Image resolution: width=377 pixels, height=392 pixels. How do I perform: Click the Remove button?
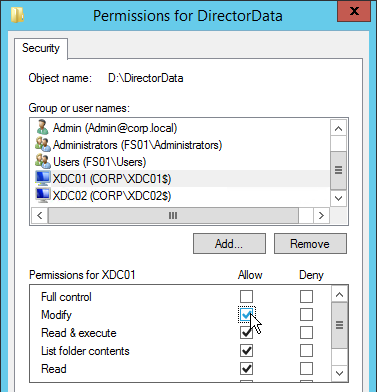click(x=310, y=244)
